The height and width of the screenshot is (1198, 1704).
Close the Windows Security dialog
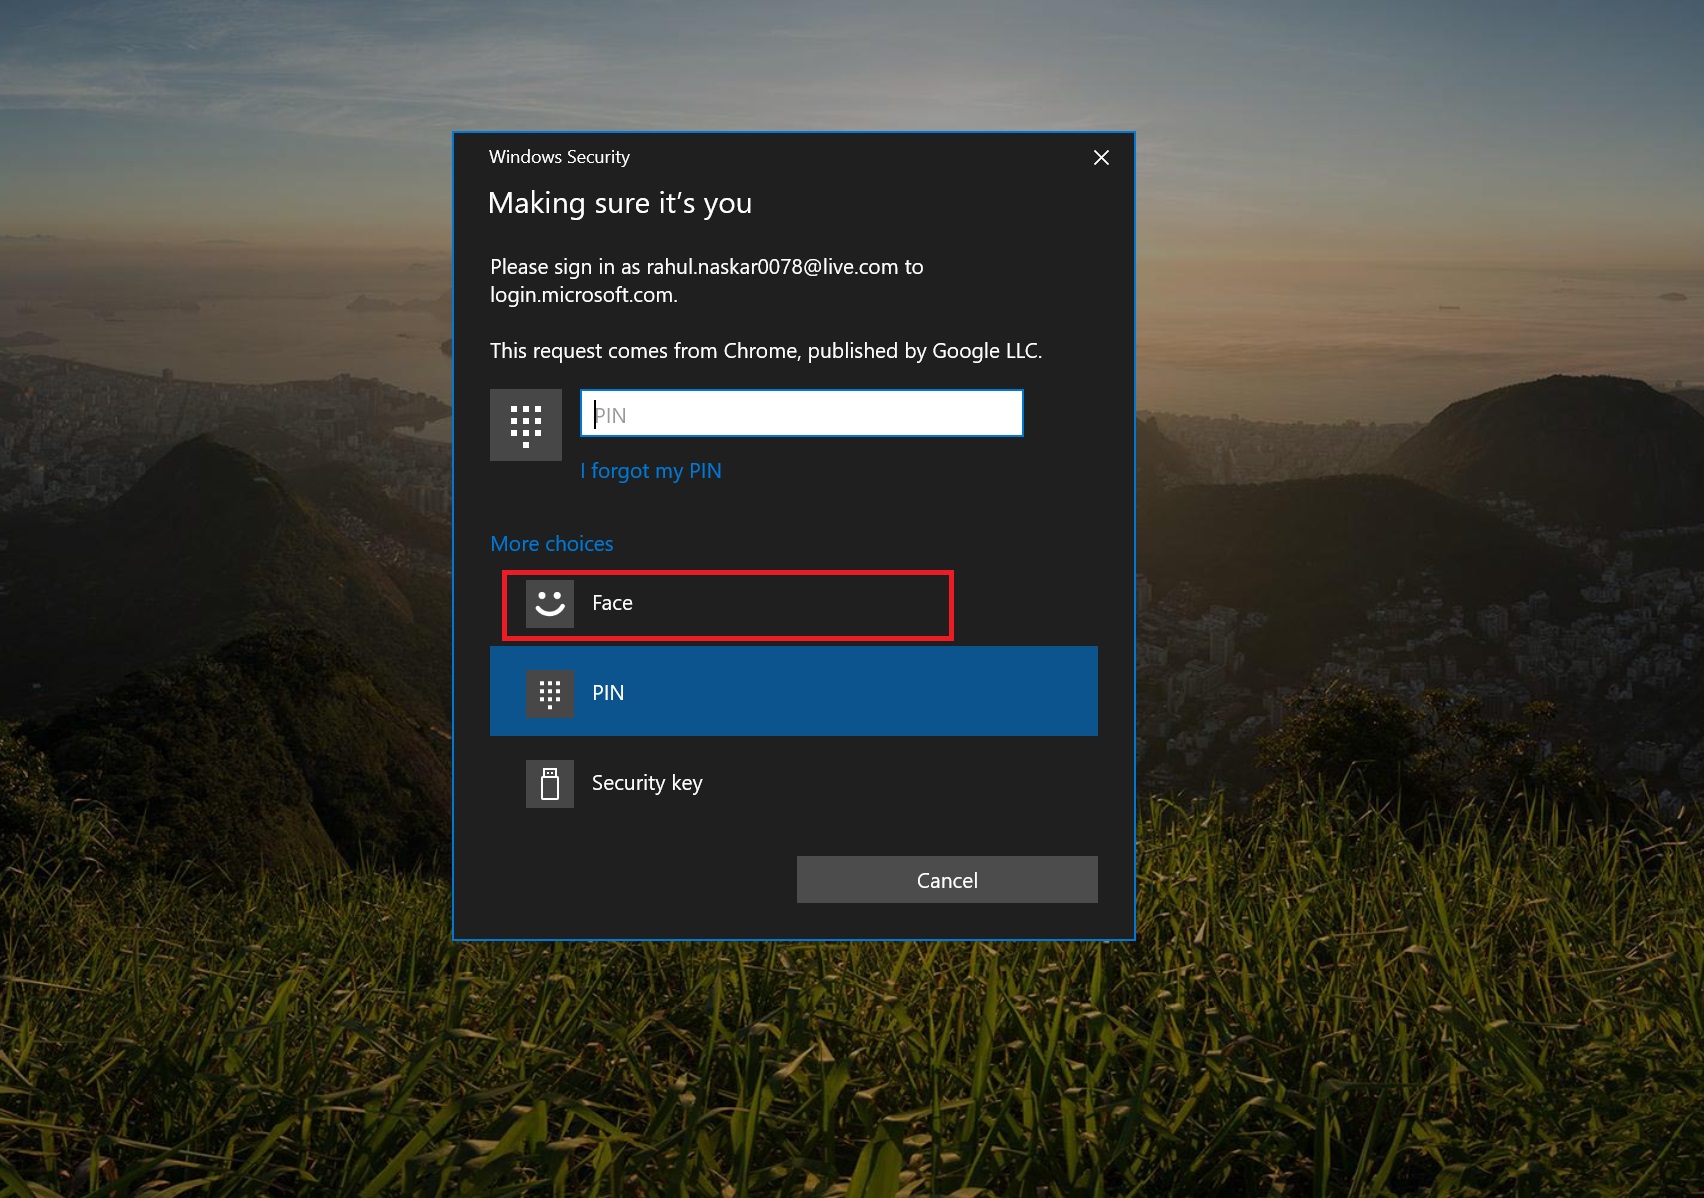[1101, 157]
